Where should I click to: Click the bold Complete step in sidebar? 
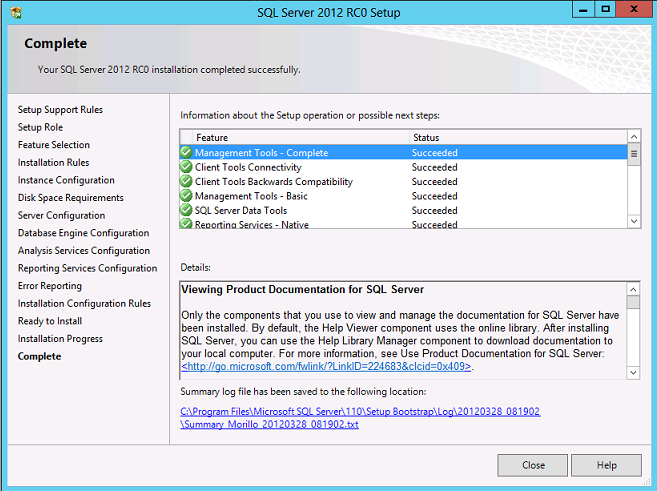coord(39,357)
